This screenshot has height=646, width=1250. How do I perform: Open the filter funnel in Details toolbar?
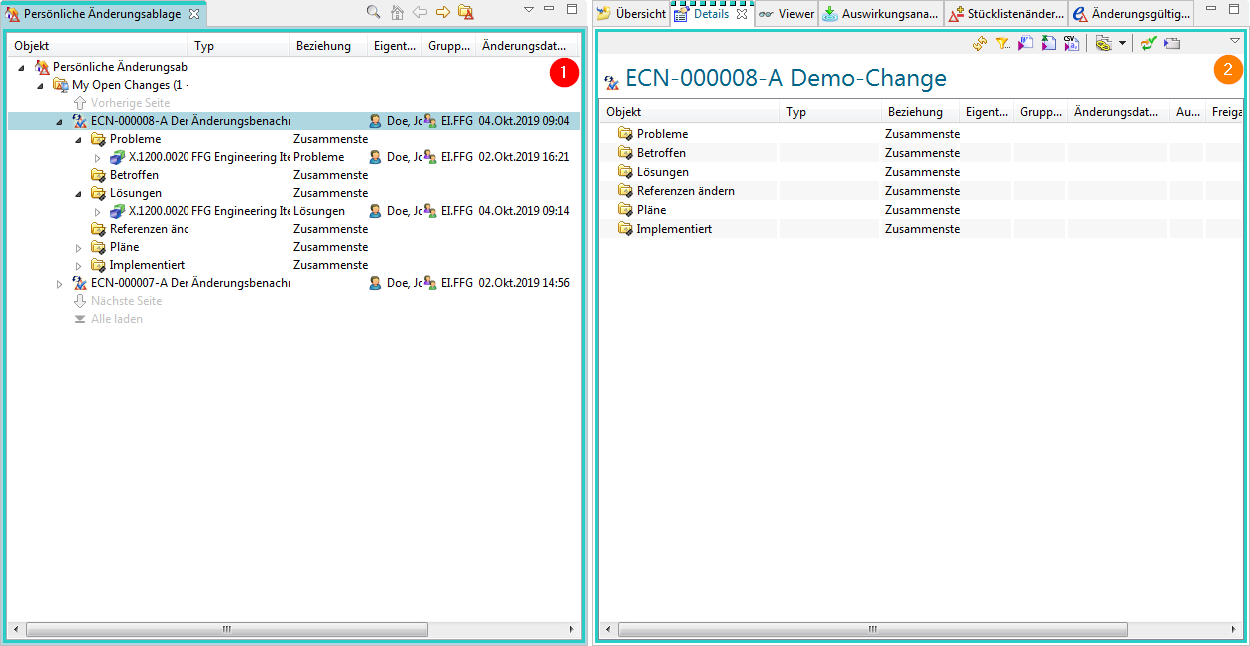pos(1003,44)
